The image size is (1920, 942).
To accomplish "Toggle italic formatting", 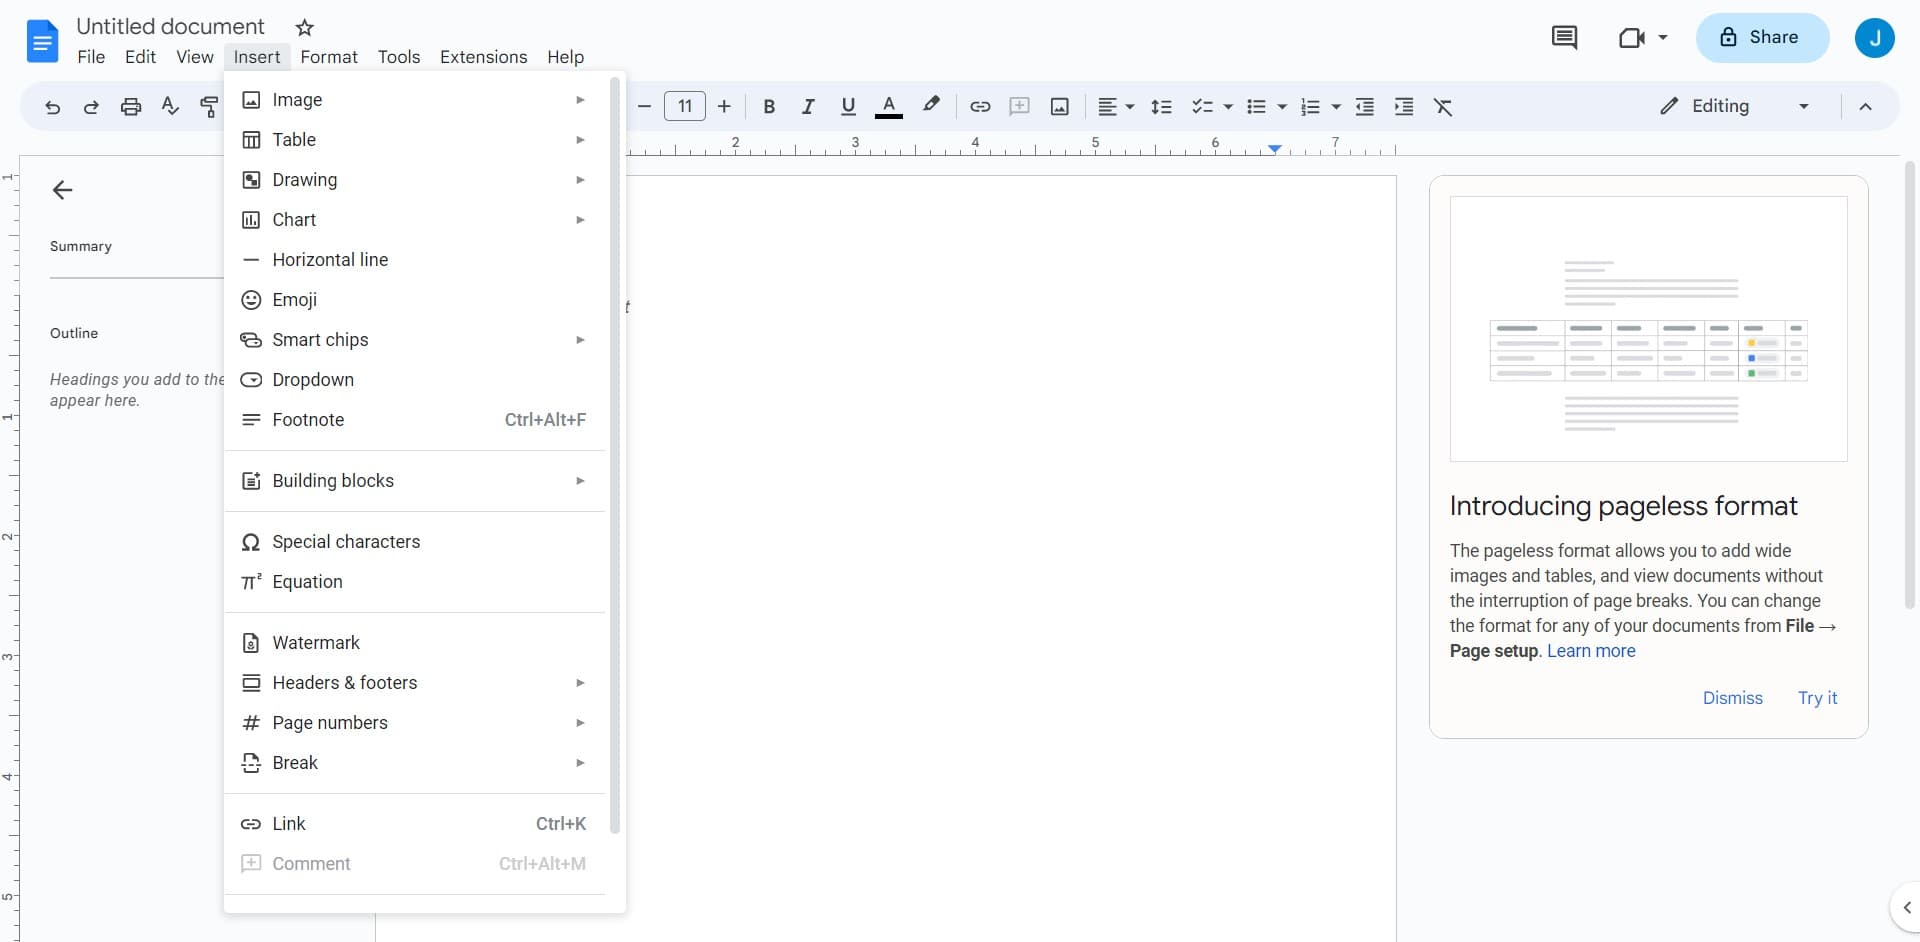I will 808,106.
